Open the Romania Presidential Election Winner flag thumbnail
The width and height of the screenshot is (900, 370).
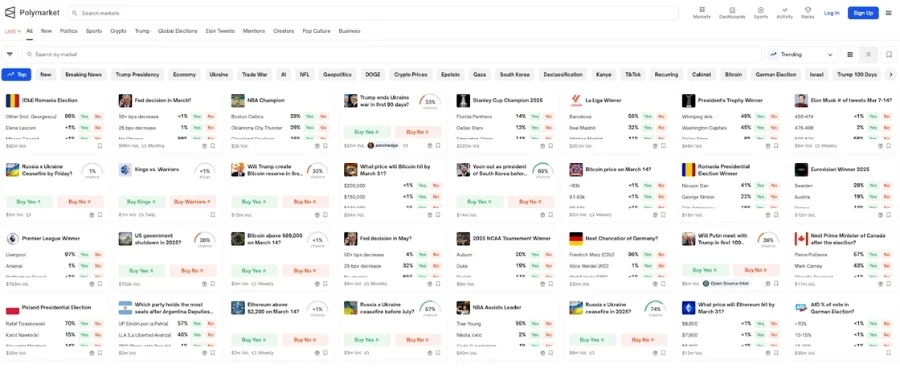(x=688, y=170)
